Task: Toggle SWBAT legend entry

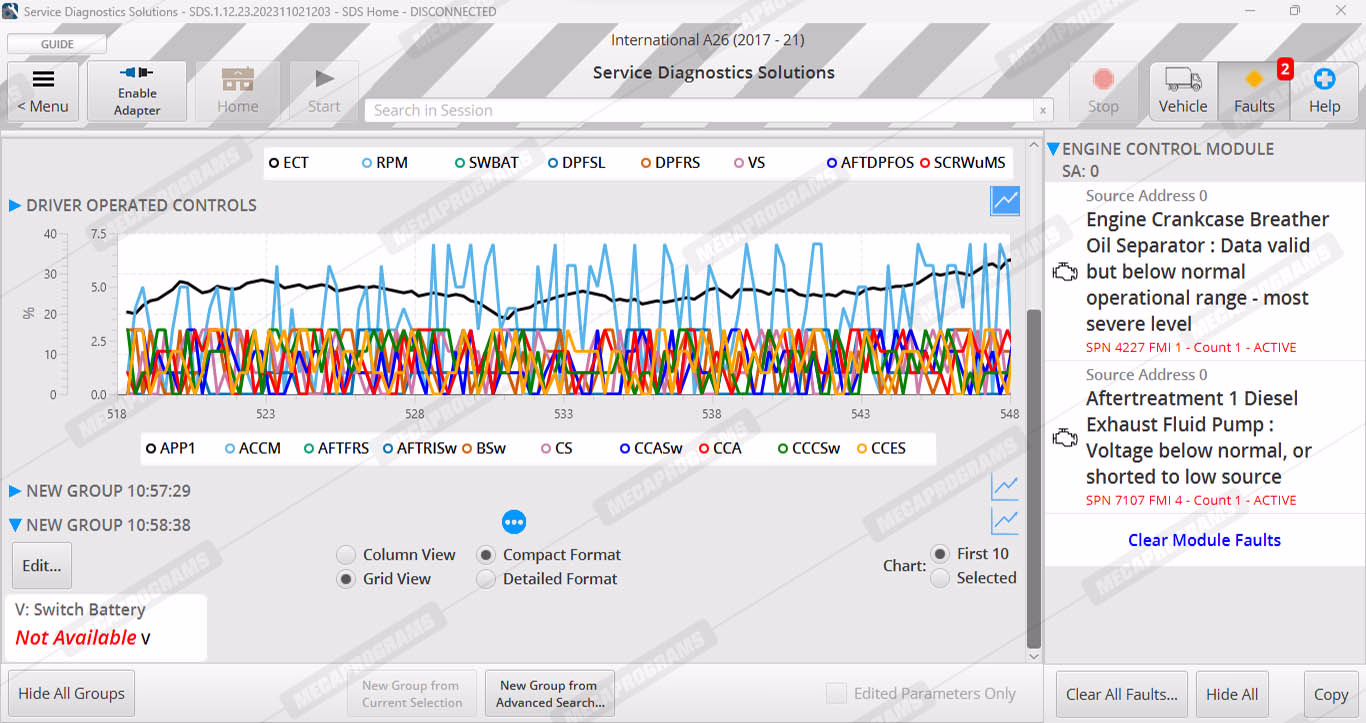Action: [487, 162]
